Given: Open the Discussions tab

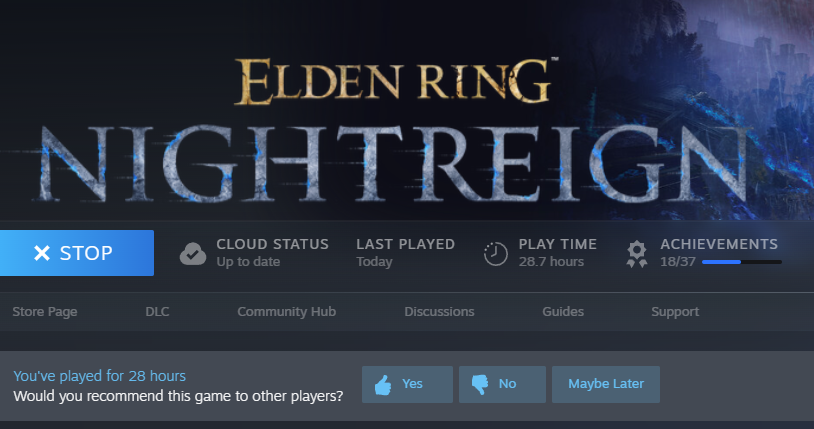Looking at the screenshot, I should click(x=439, y=312).
